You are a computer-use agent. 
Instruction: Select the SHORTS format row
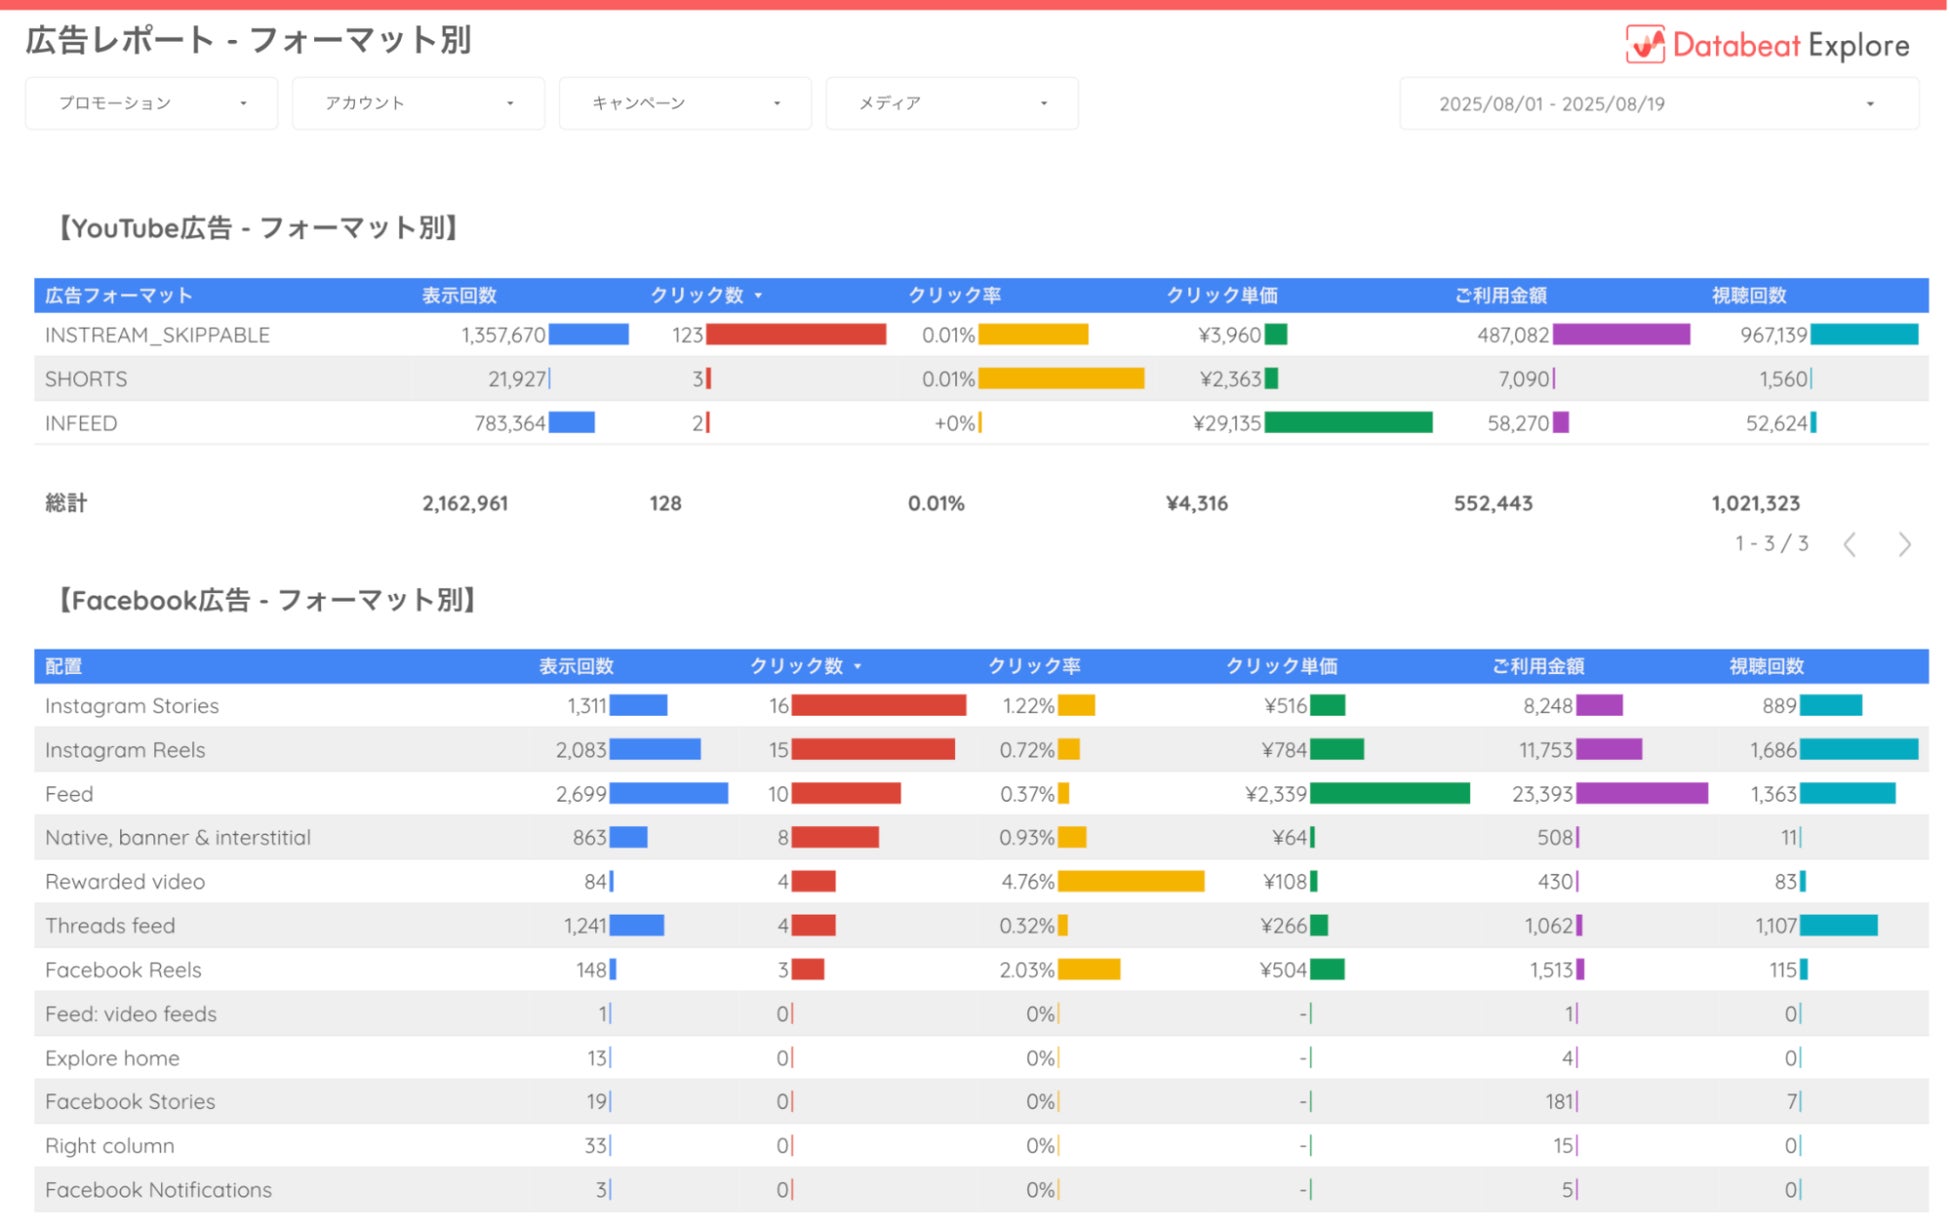pos(981,379)
